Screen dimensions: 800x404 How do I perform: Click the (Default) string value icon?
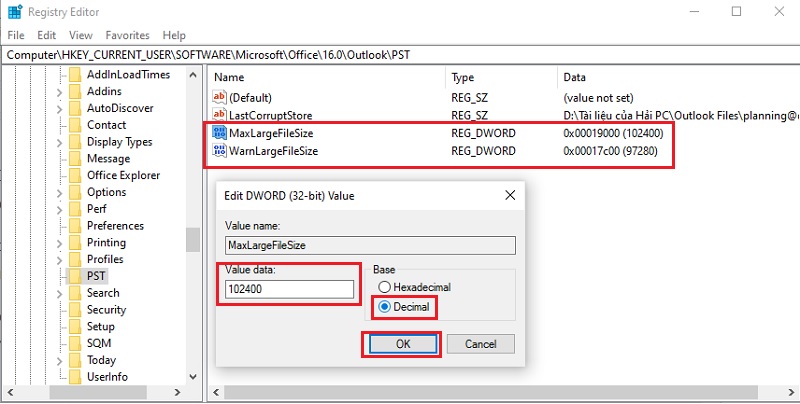pyautogui.click(x=220, y=97)
